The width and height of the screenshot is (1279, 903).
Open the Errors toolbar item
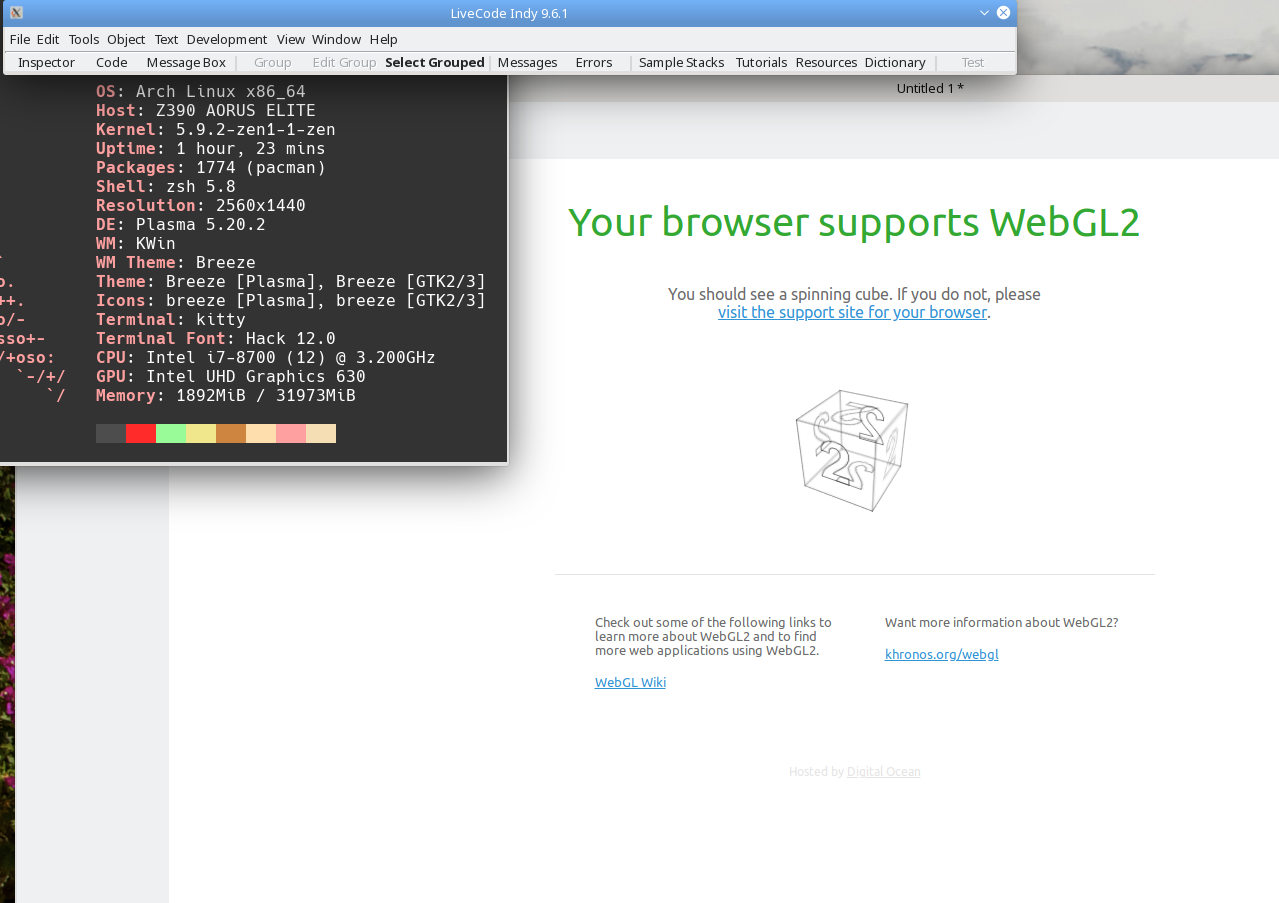tap(594, 62)
